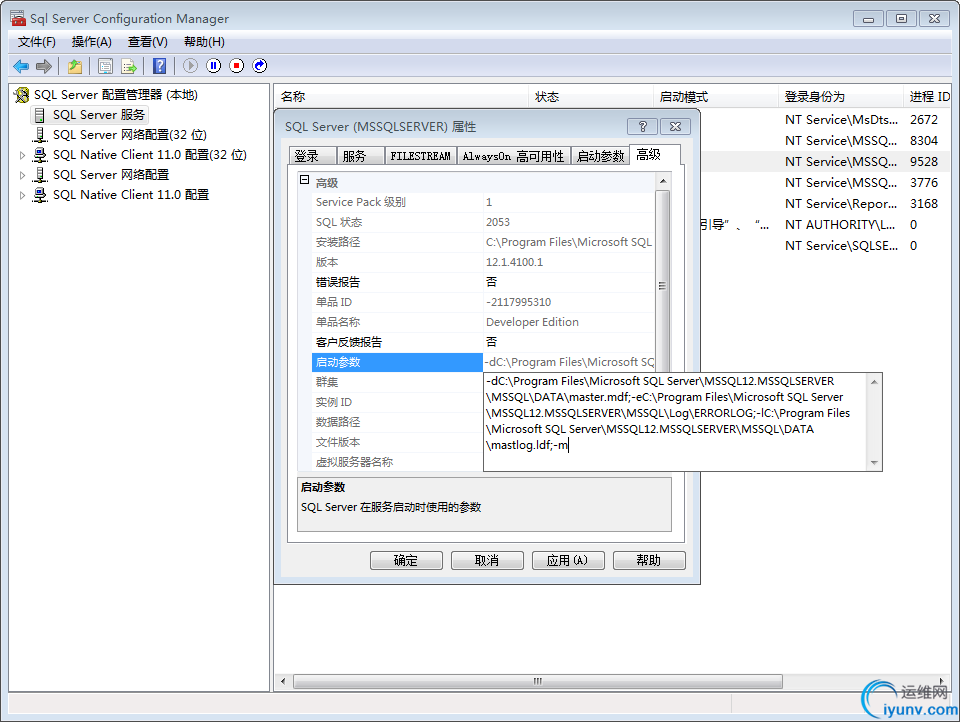Viewport: 964px width, 726px height.
Task: Switch to the 登录 tab
Action: click(312, 156)
